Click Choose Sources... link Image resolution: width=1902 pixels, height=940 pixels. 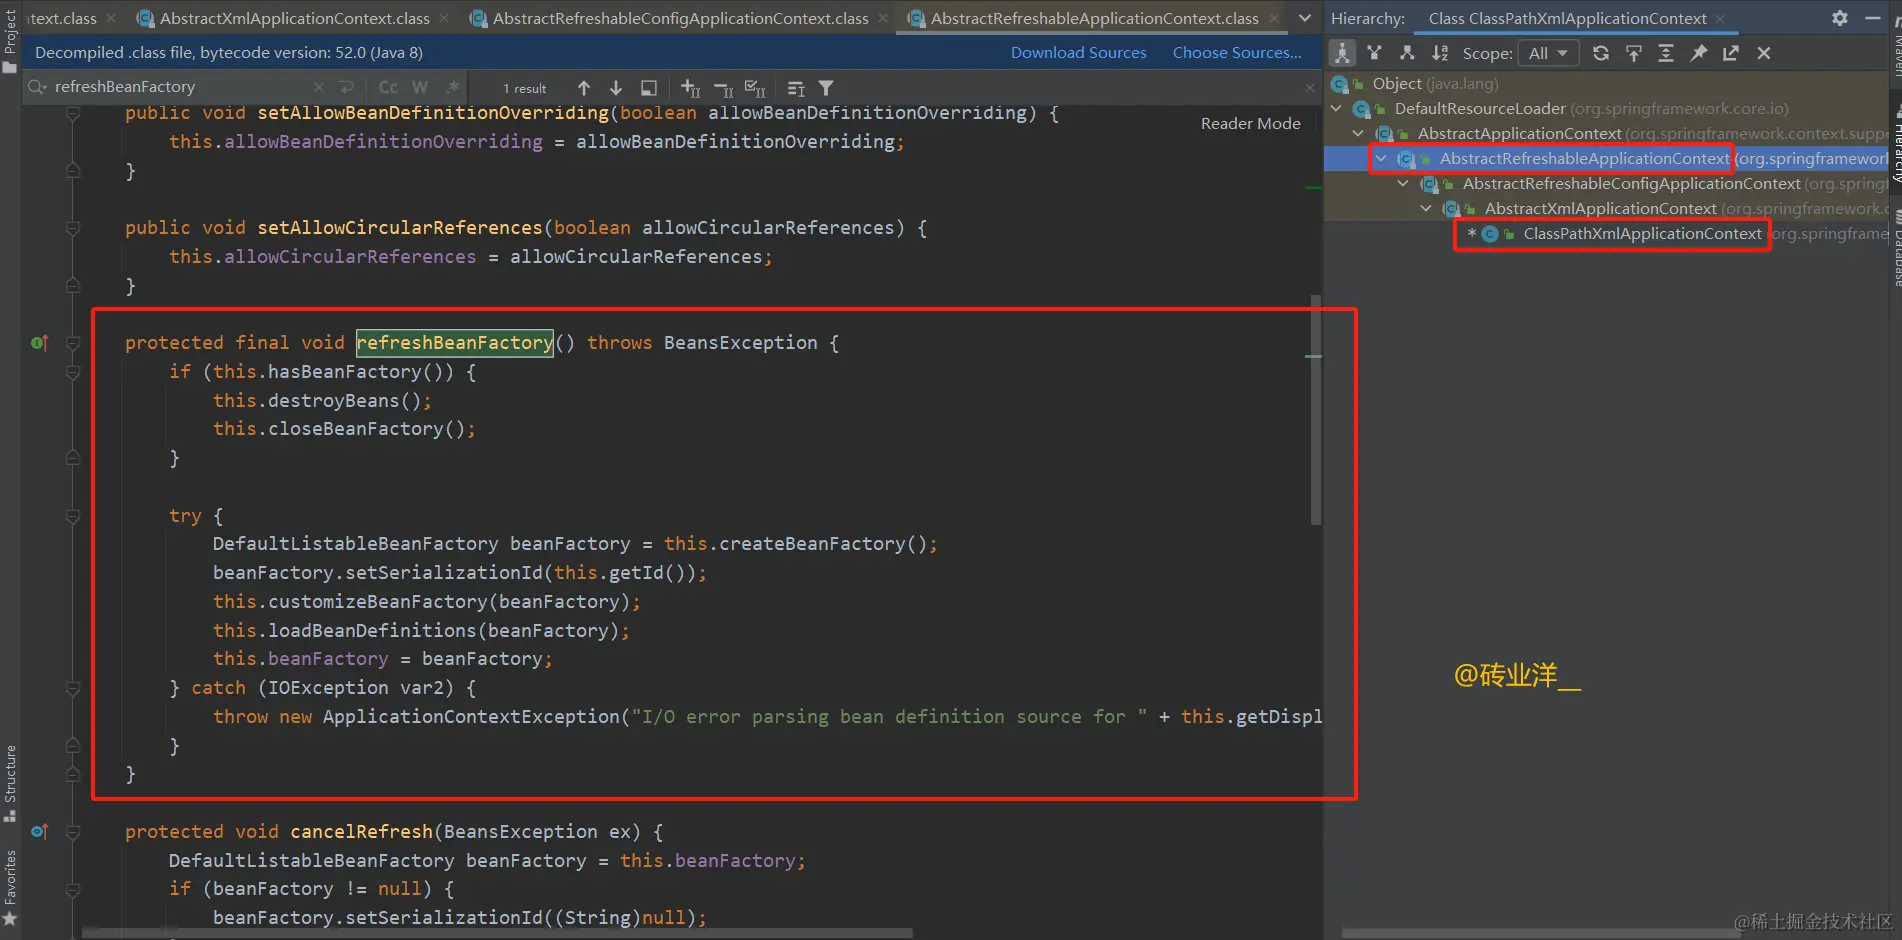(1237, 52)
